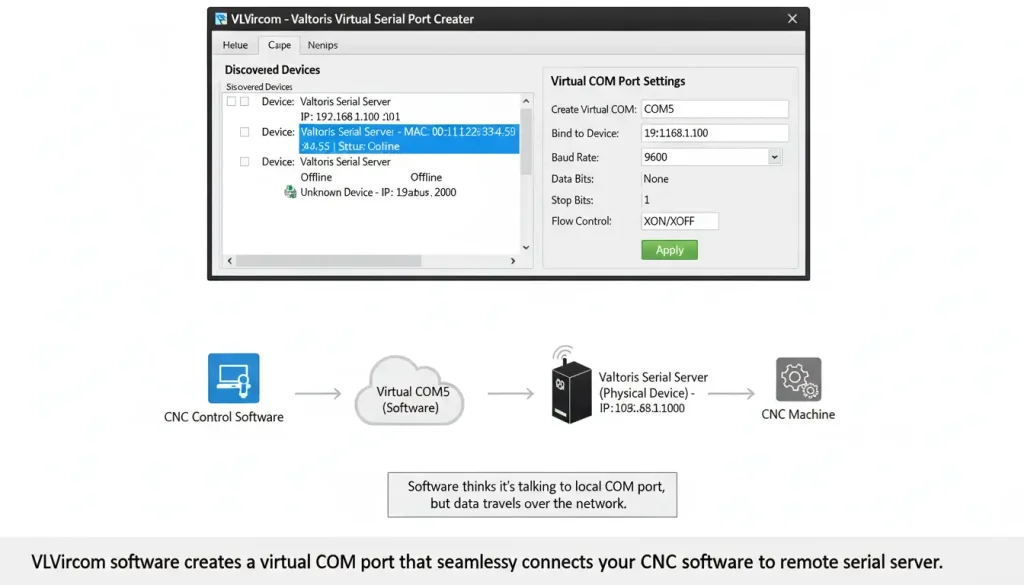Viewport: 1024px width, 585px height.
Task: Click the vertical scrollbar thumb in device list
Action: click(x=526, y=141)
